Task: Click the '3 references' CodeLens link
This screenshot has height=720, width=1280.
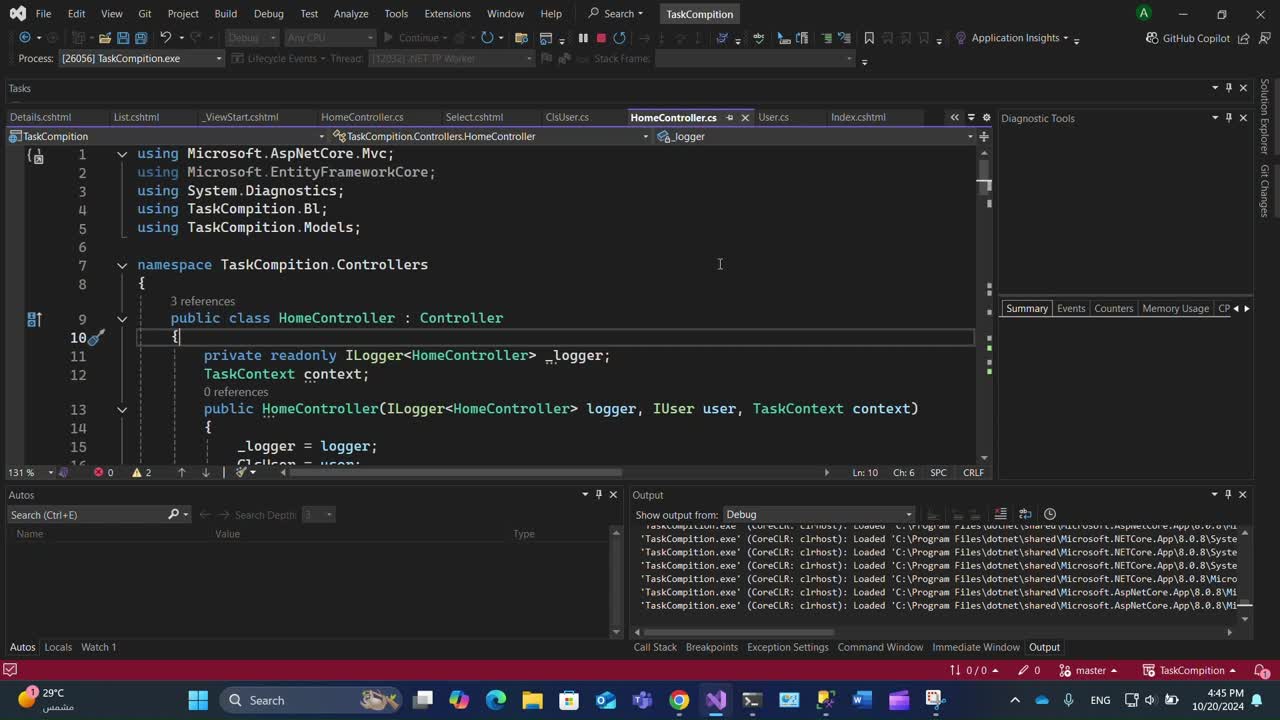Action: click(x=202, y=301)
